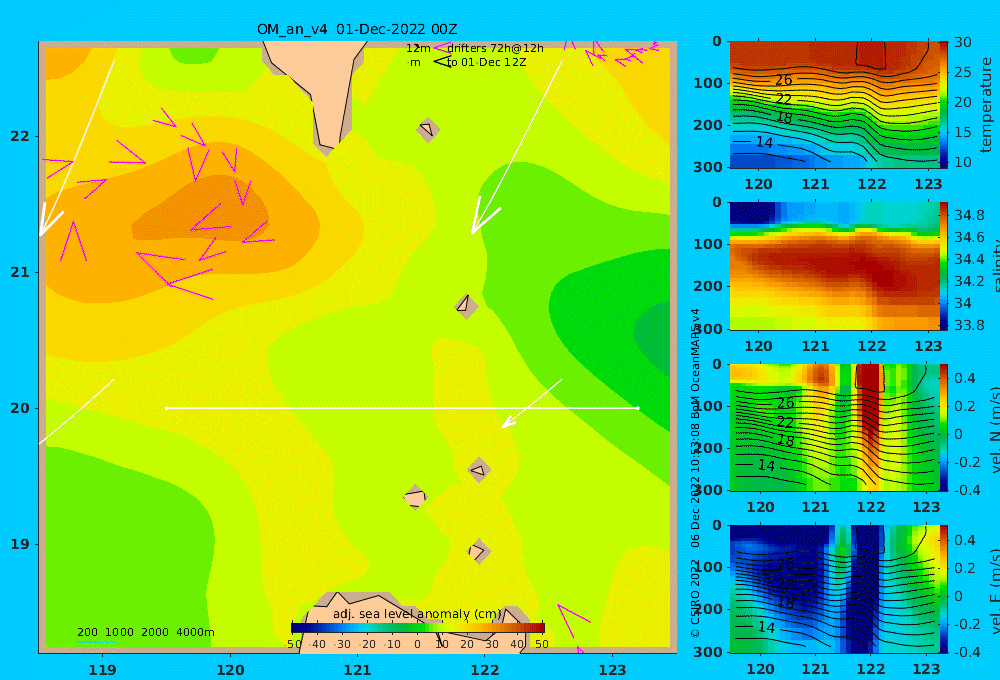Click the transect line's eastern endpoint dot
The image size is (1000, 680).
(638, 408)
